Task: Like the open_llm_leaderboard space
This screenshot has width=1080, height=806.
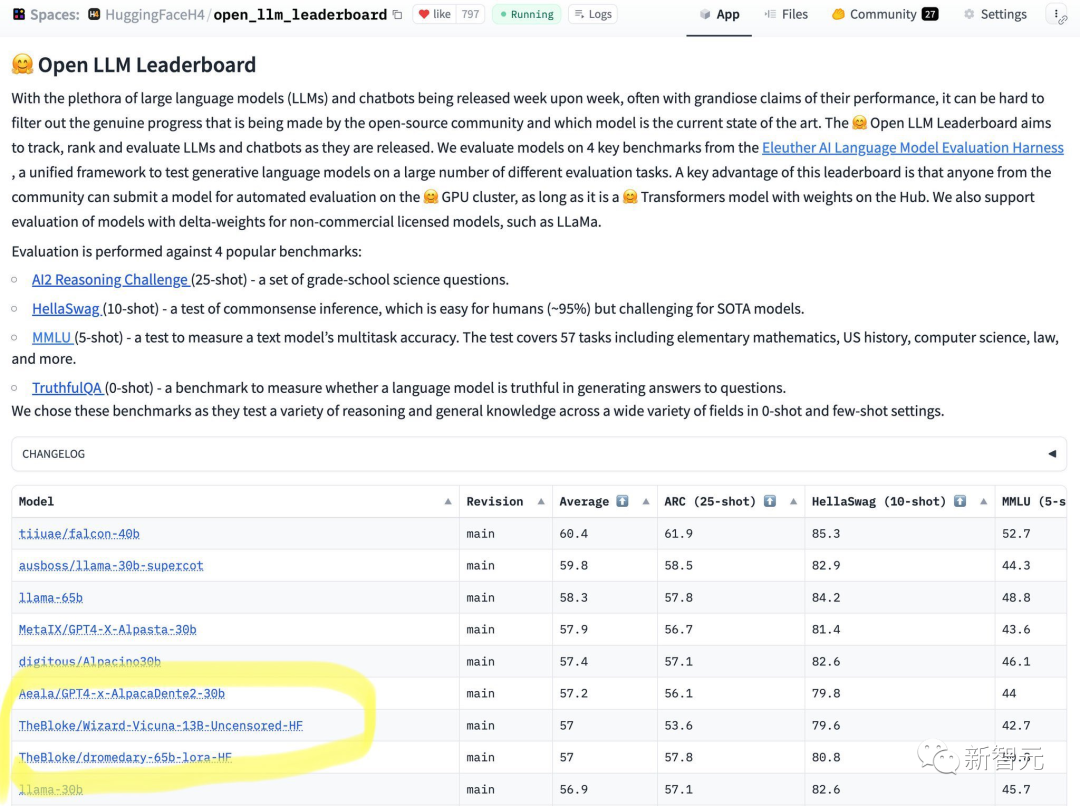Action: click(435, 15)
